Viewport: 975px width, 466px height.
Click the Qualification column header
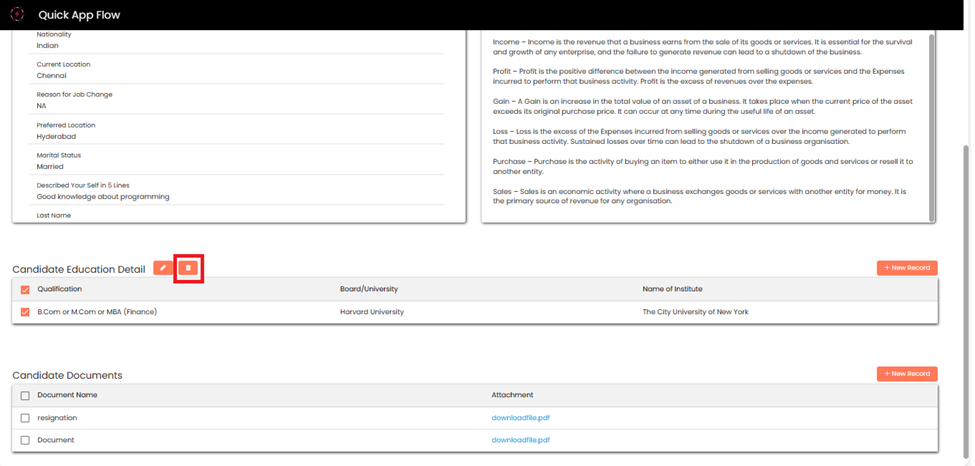coord(60,289)
